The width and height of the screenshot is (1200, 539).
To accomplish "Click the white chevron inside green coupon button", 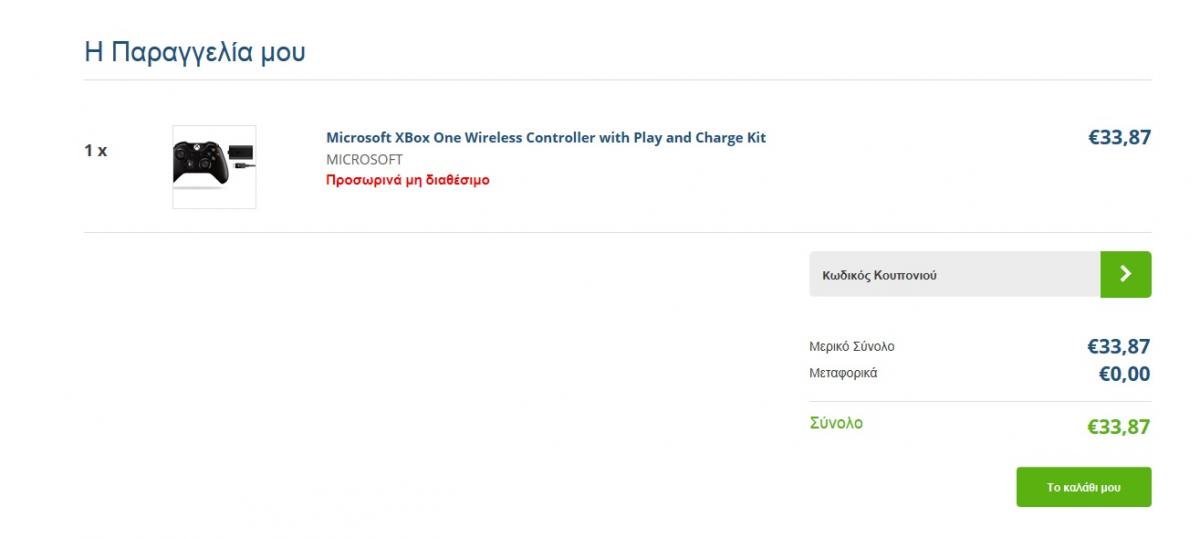I will (x=1126, y=274).
